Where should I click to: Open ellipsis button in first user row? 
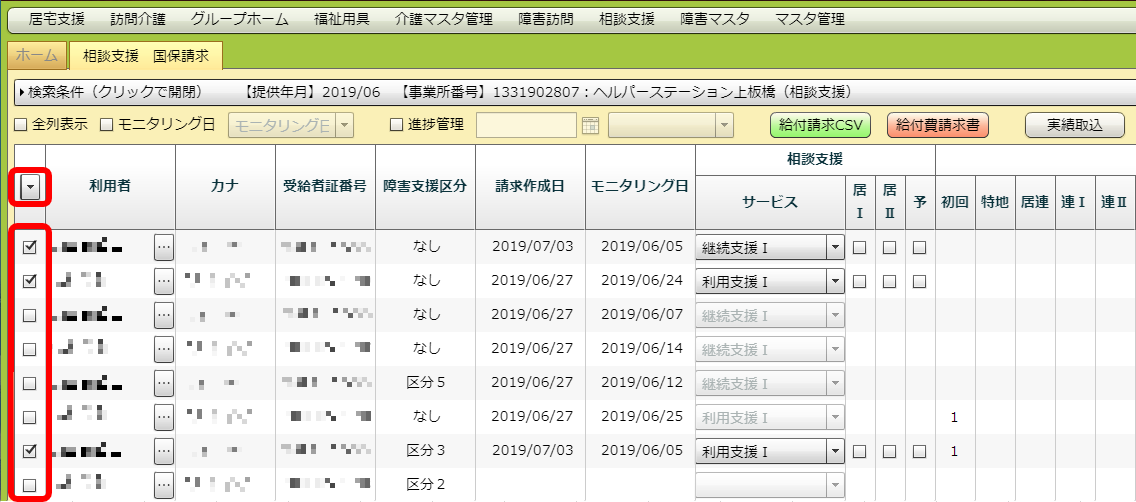164,247
